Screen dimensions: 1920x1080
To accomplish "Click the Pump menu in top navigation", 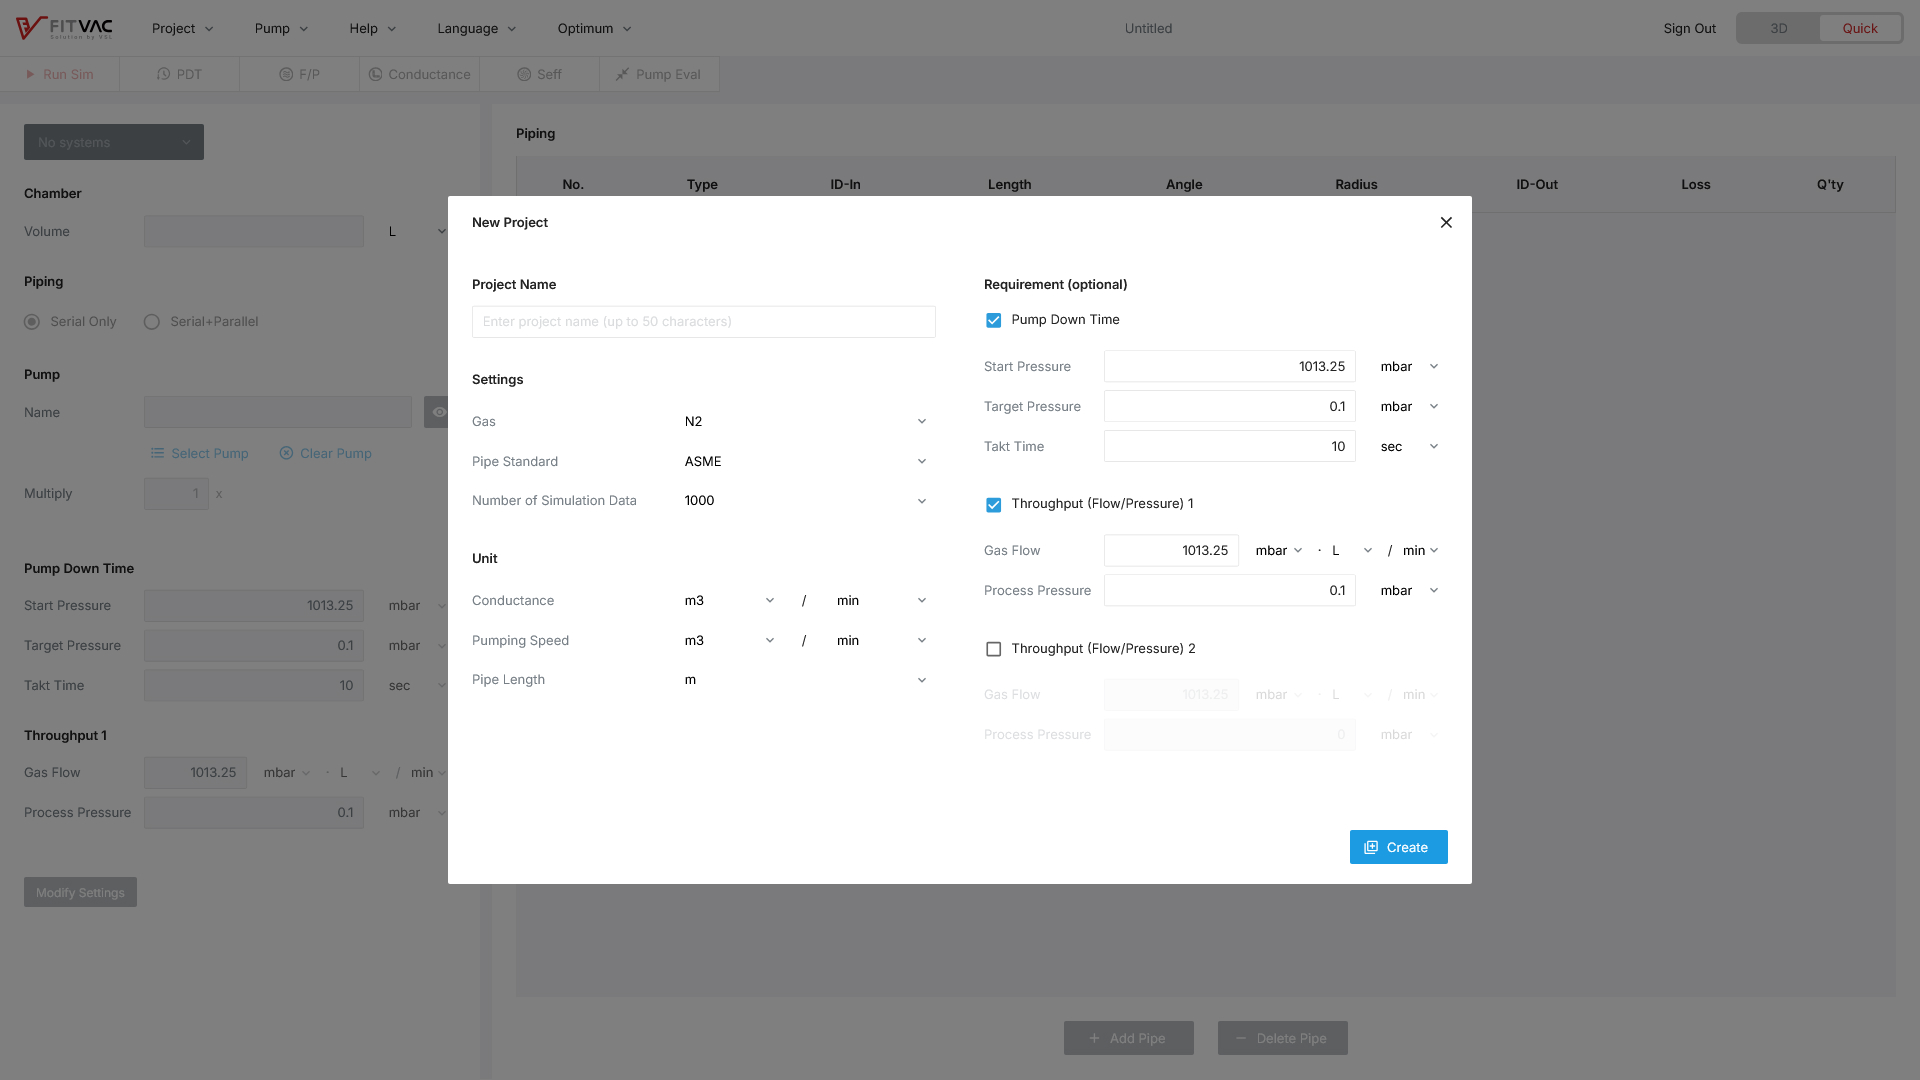I will point(282,28).
